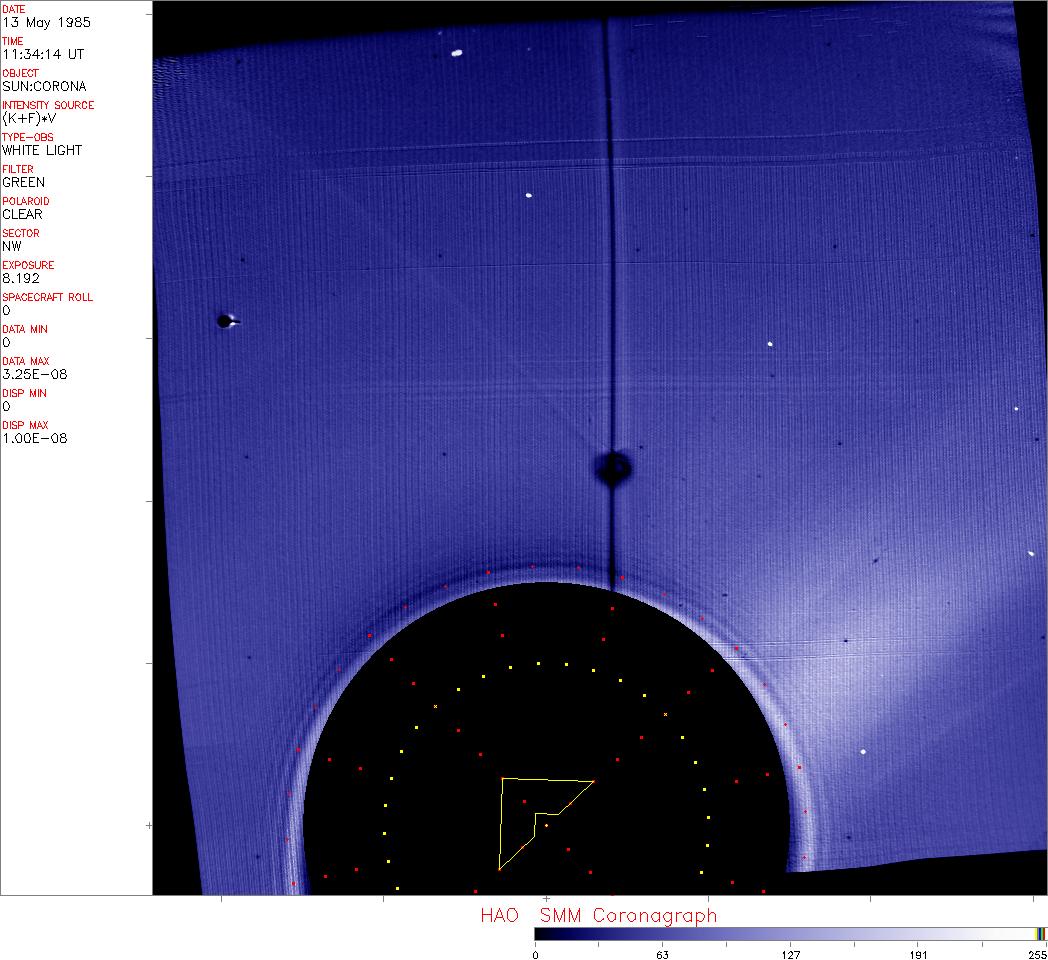
Task: Click the color bar label 63
Action: [662, 954]
